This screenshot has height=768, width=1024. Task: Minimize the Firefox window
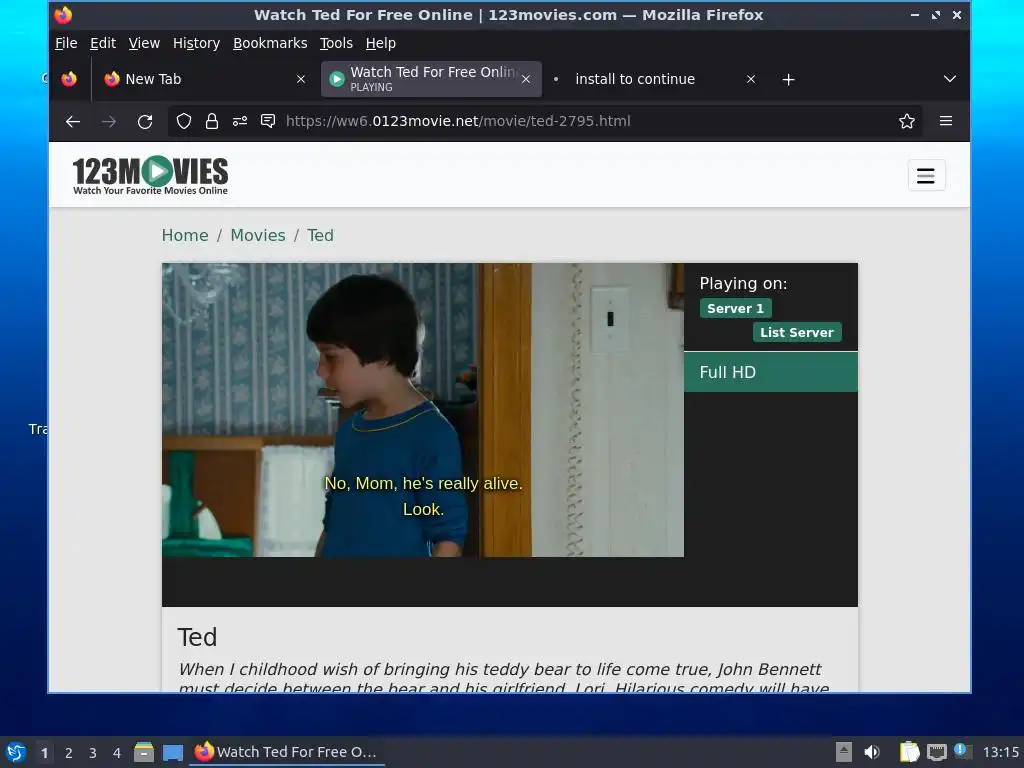(915, 15)
